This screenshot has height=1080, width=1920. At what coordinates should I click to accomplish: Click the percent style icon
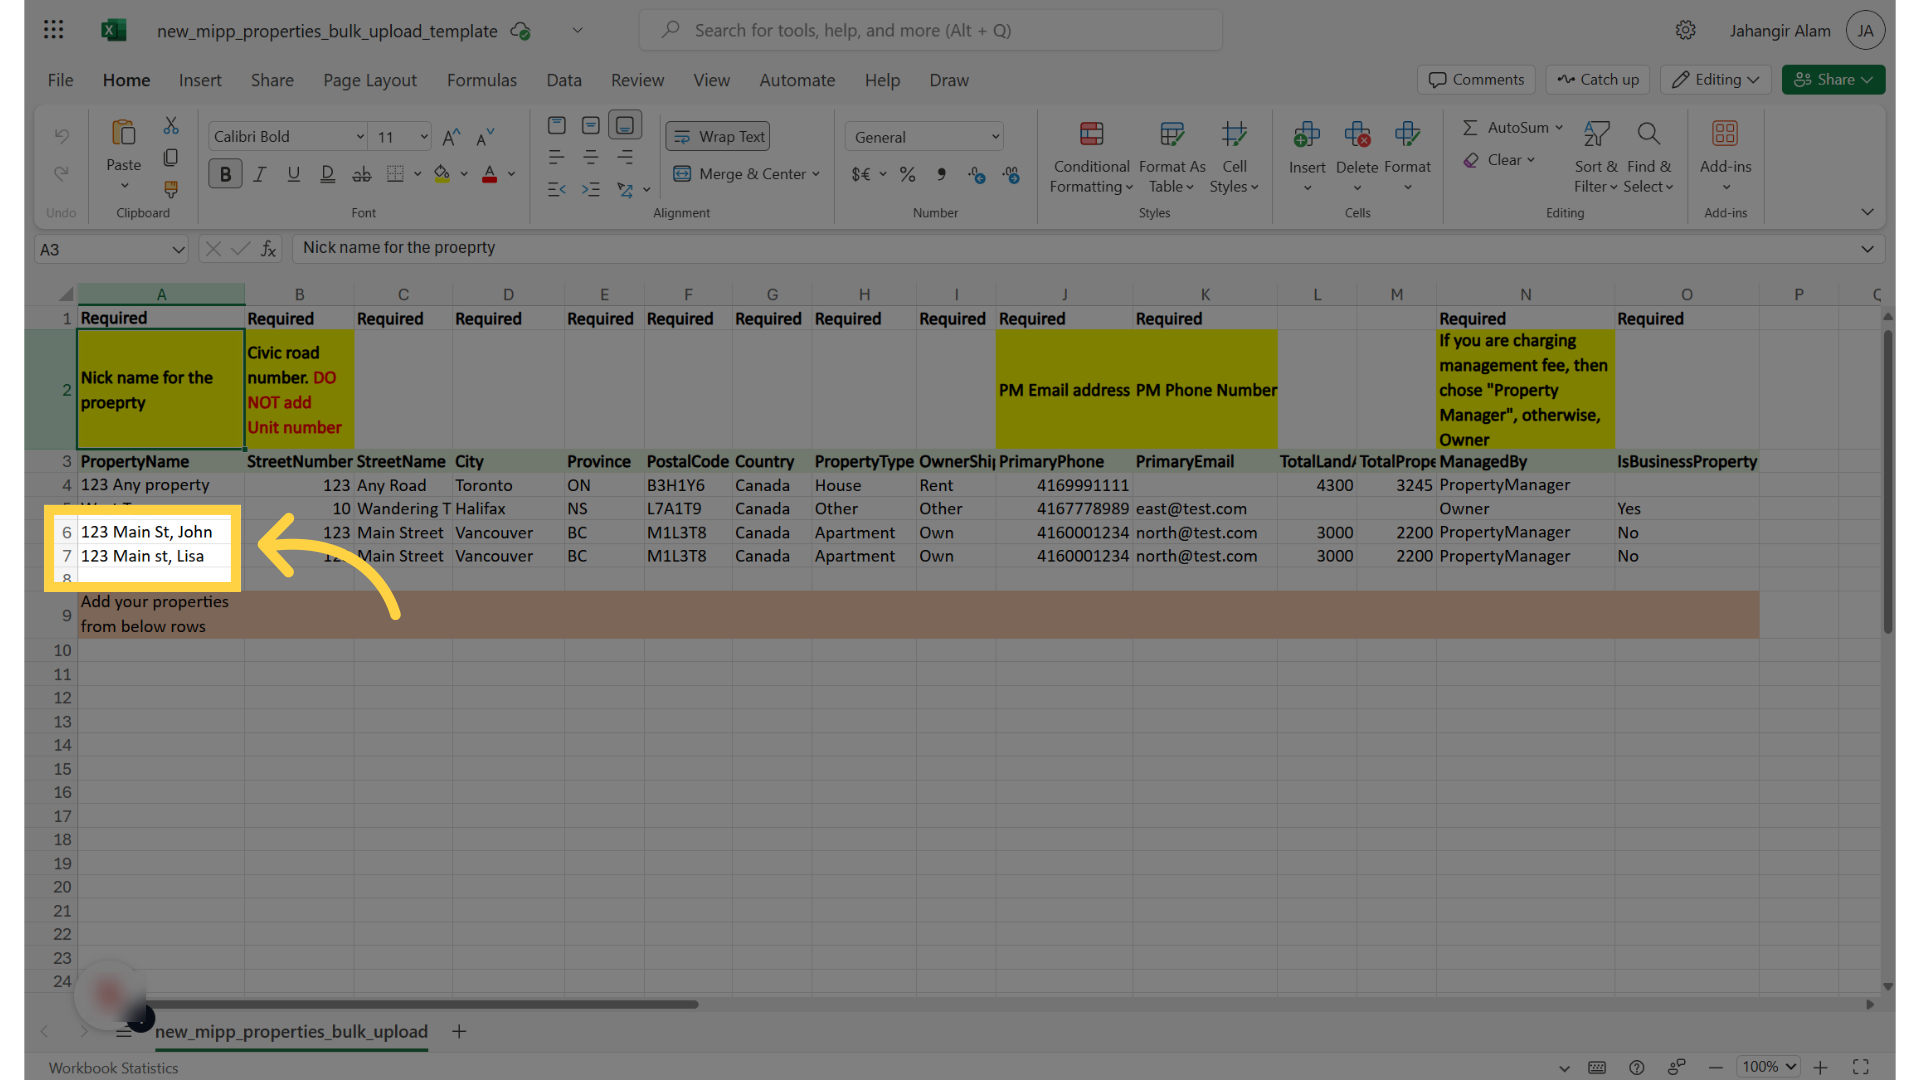[x=907, y=174]
